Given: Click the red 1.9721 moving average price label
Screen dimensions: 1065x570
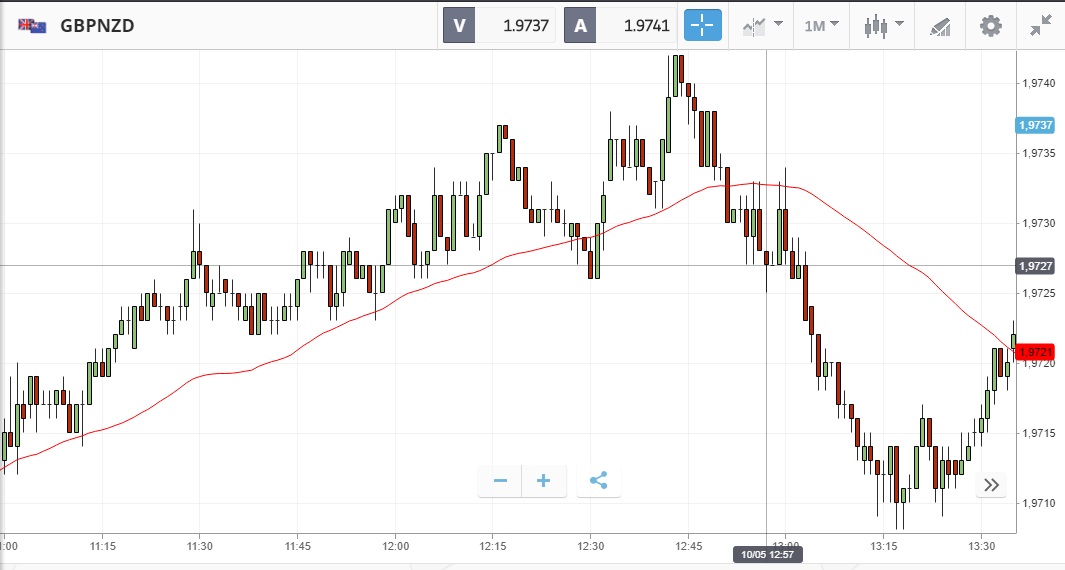Looking at the screenshot, I should [1035, 351].
